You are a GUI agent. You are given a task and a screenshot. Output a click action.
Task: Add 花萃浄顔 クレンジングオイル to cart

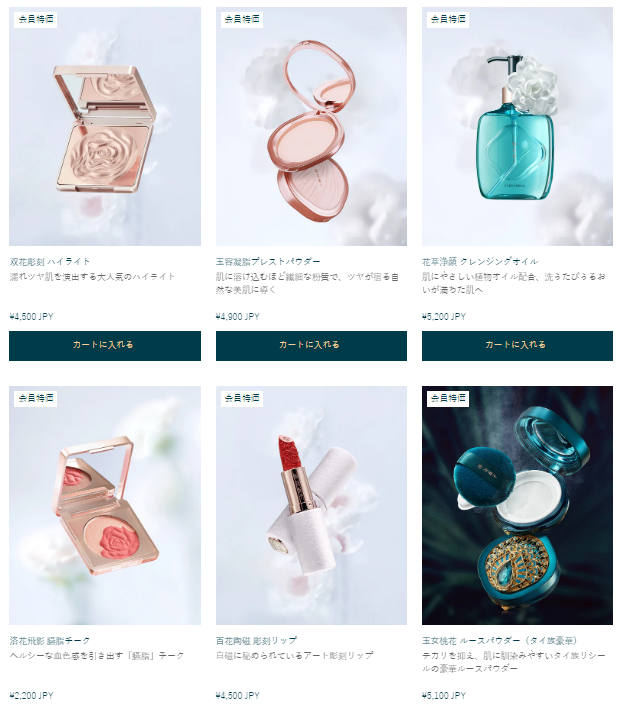(x=517, y=346)
